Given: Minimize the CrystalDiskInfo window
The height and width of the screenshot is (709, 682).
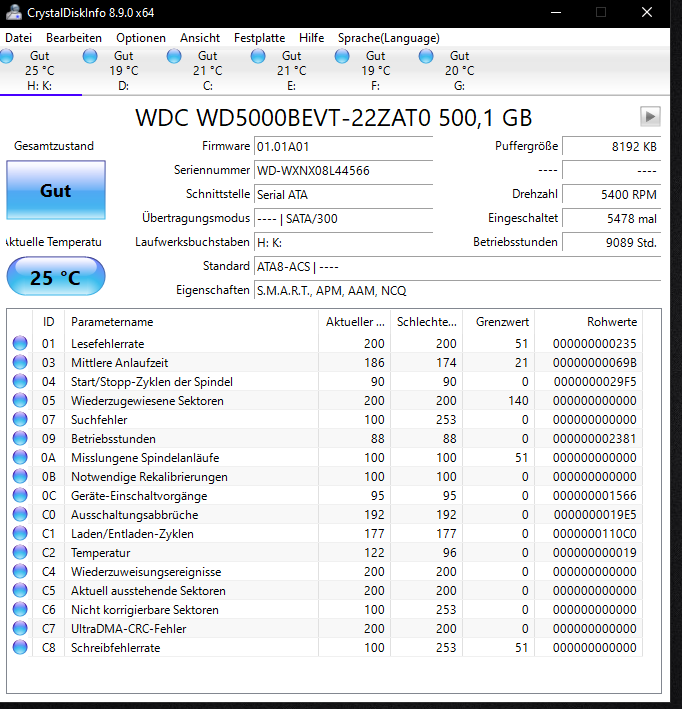Looking at the screenshot, I should (556, 12).
